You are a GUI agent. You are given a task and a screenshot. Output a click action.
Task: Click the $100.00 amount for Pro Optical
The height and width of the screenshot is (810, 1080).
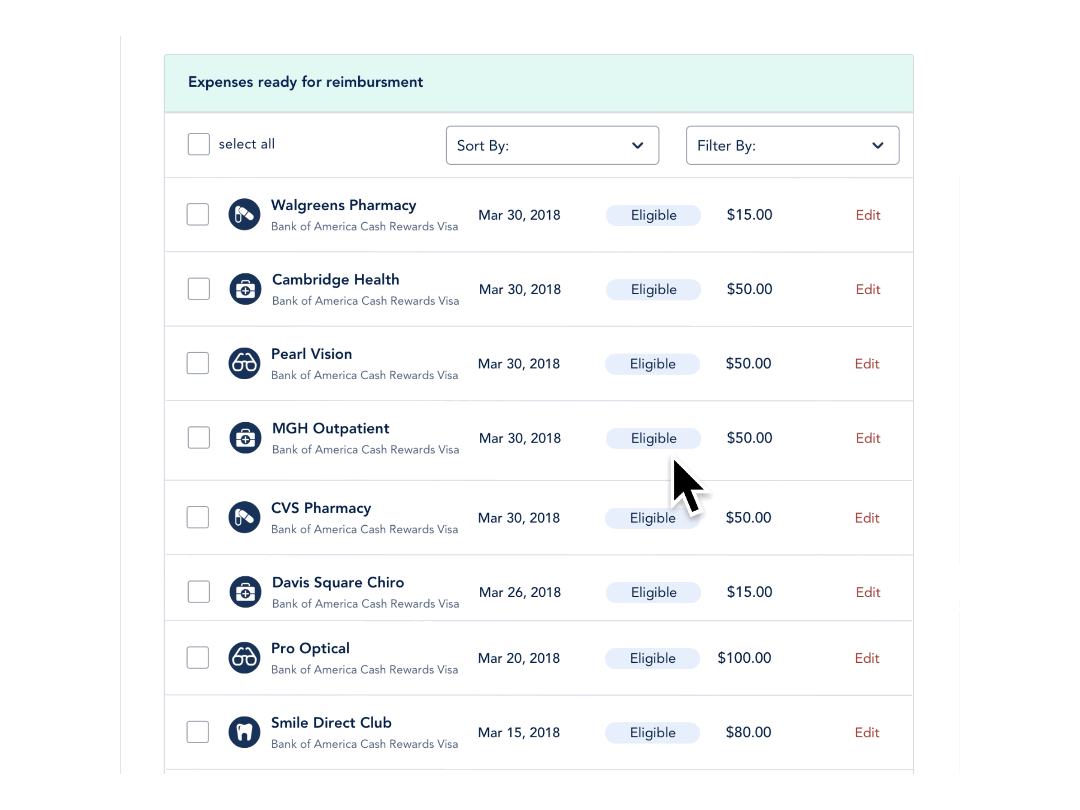click(x=745, y=658)
